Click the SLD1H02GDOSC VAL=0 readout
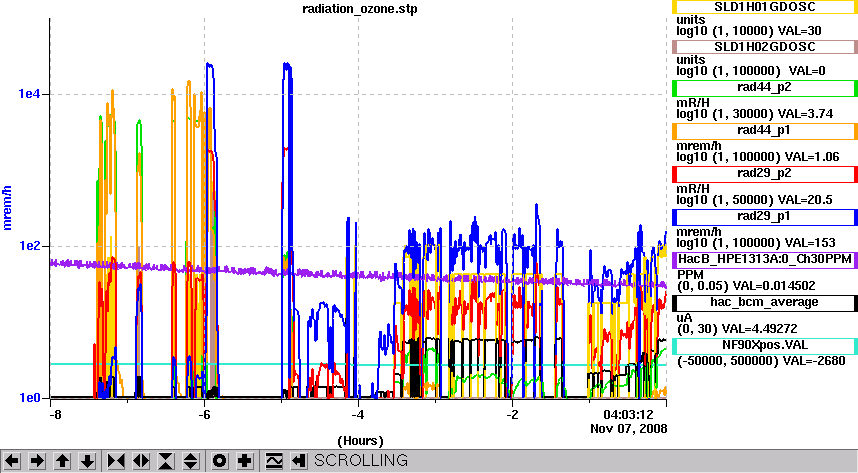Screen dimensions: 858x473 (x=807, y=71)
